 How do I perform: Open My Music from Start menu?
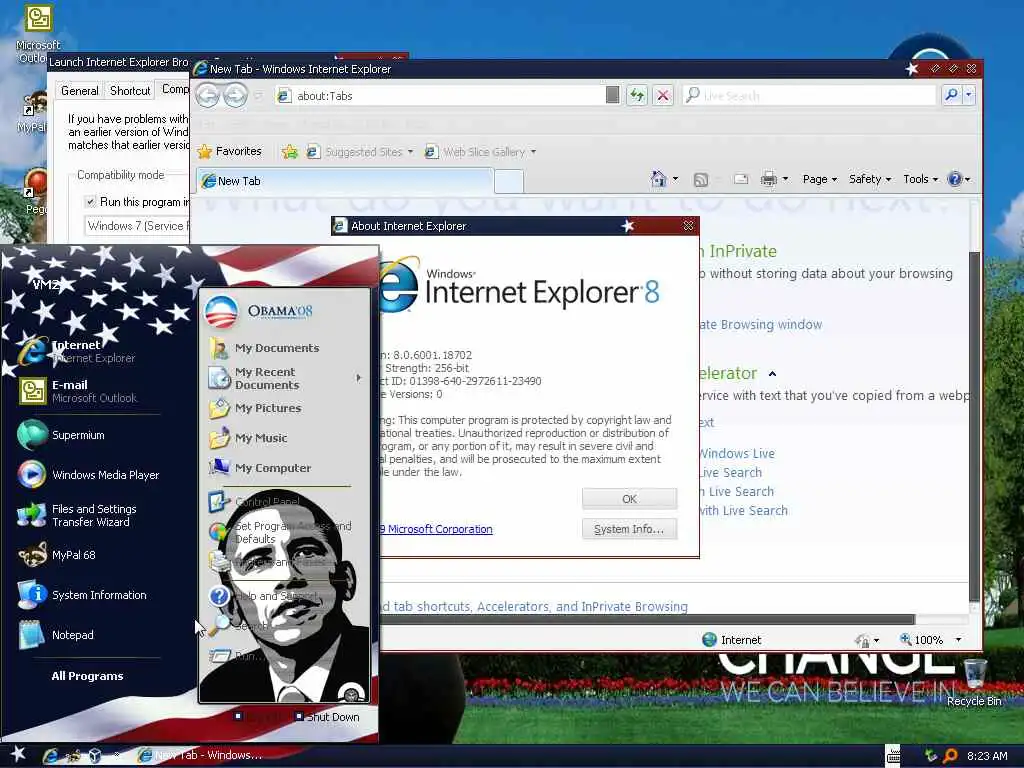click(x=261, y=438)
